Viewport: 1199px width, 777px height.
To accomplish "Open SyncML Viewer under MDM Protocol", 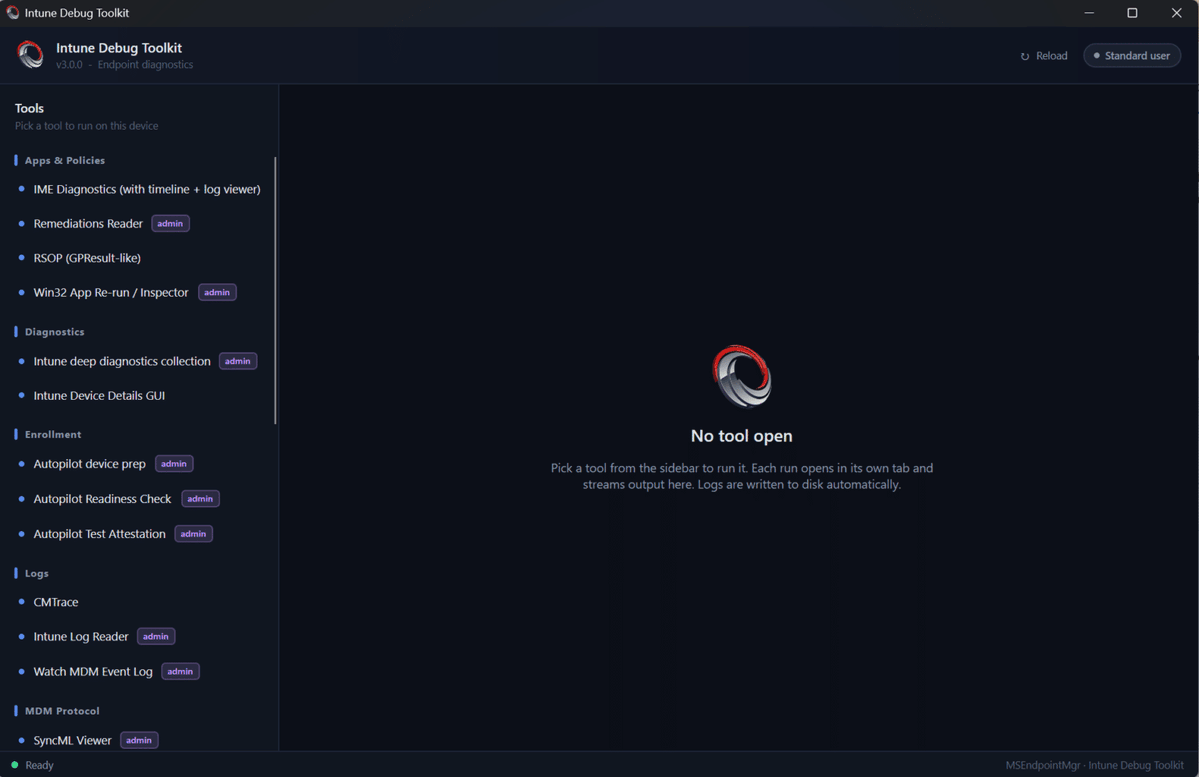I will point(73,740).
